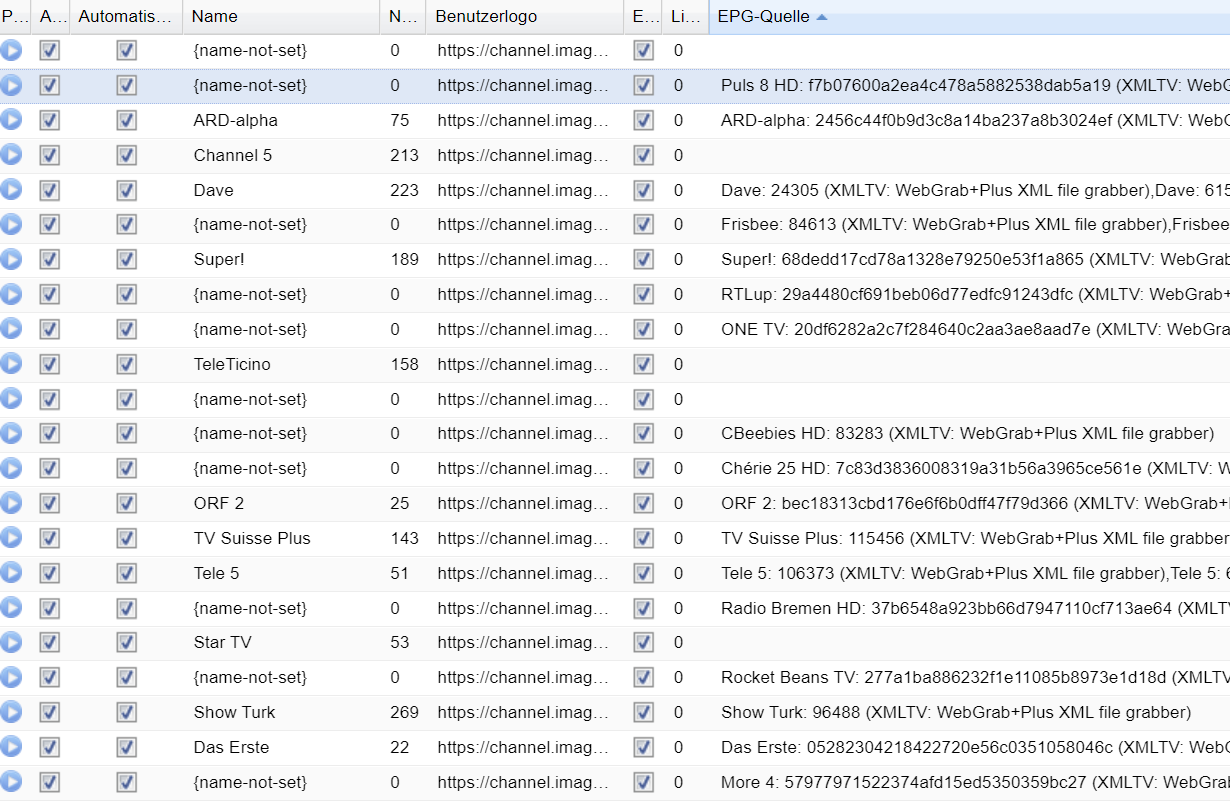Click the play icon for the Frisbee EPG row

[11, 225]
